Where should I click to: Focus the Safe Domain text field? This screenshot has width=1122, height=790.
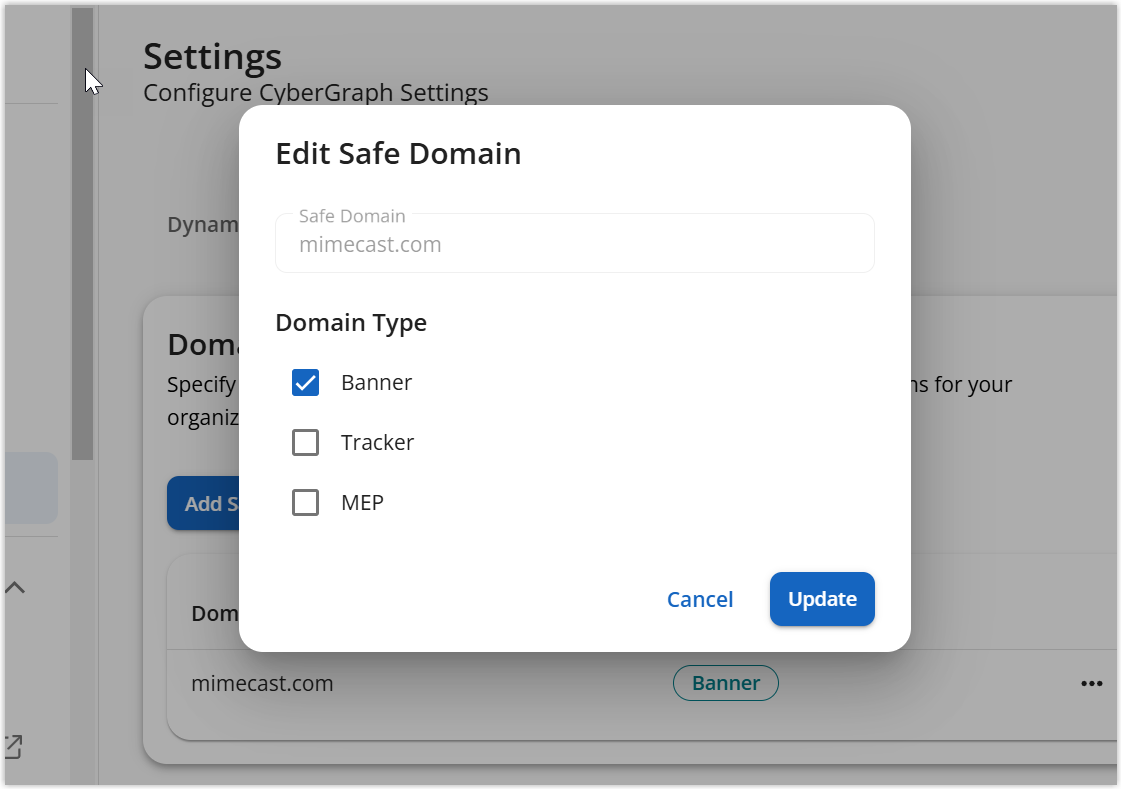[x=575, y=243]
